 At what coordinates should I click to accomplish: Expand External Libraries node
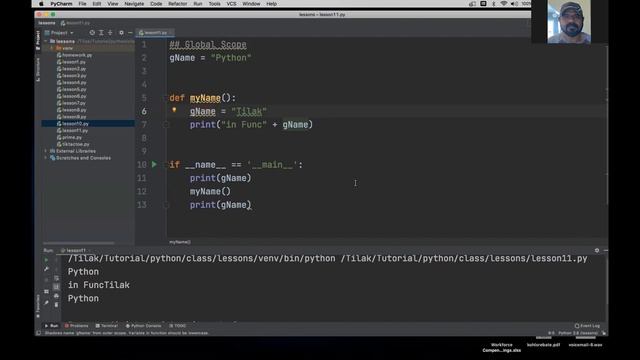pos(46,151)
